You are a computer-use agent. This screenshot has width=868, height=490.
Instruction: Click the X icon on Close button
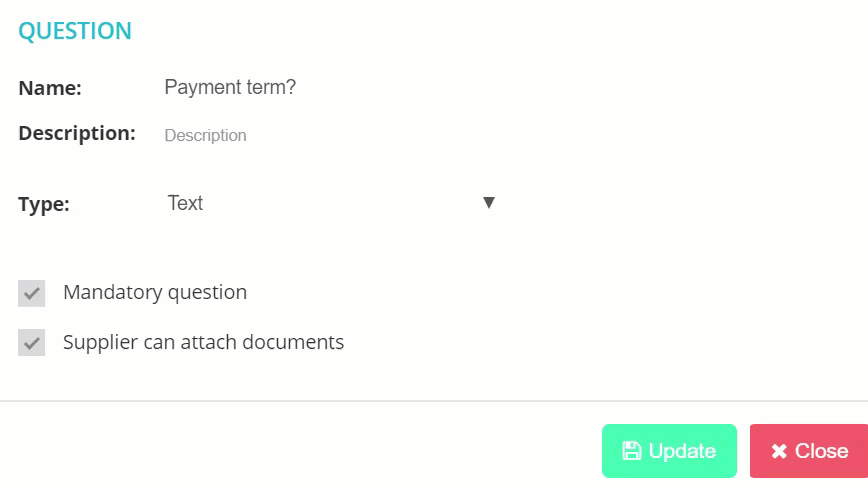point(779,451)
